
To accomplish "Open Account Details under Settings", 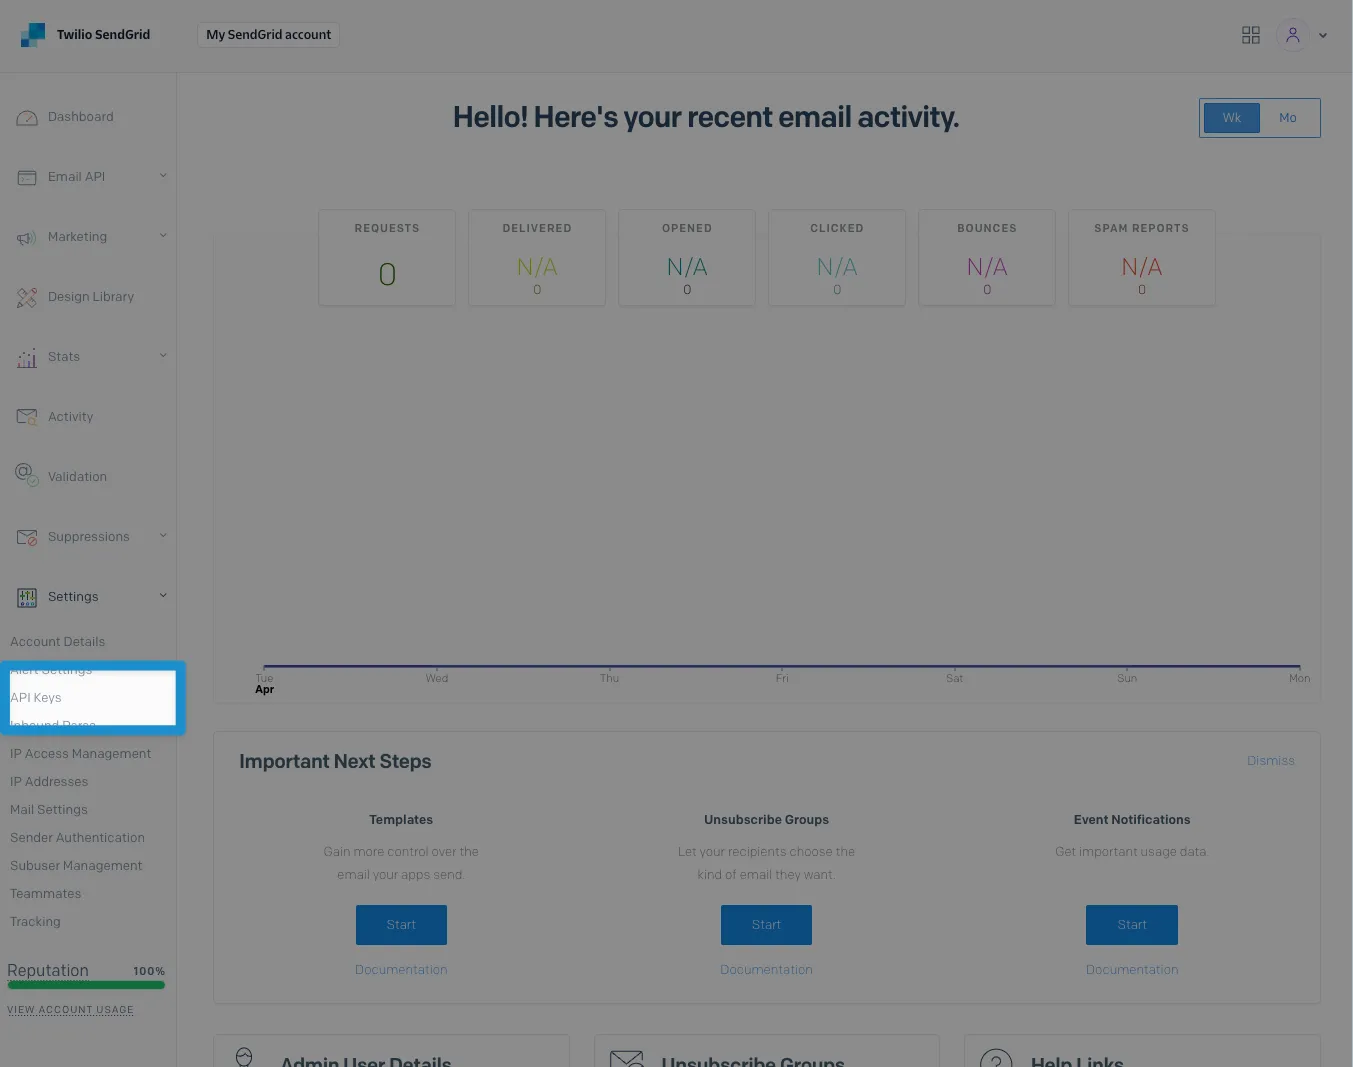I will click(57, 642).
